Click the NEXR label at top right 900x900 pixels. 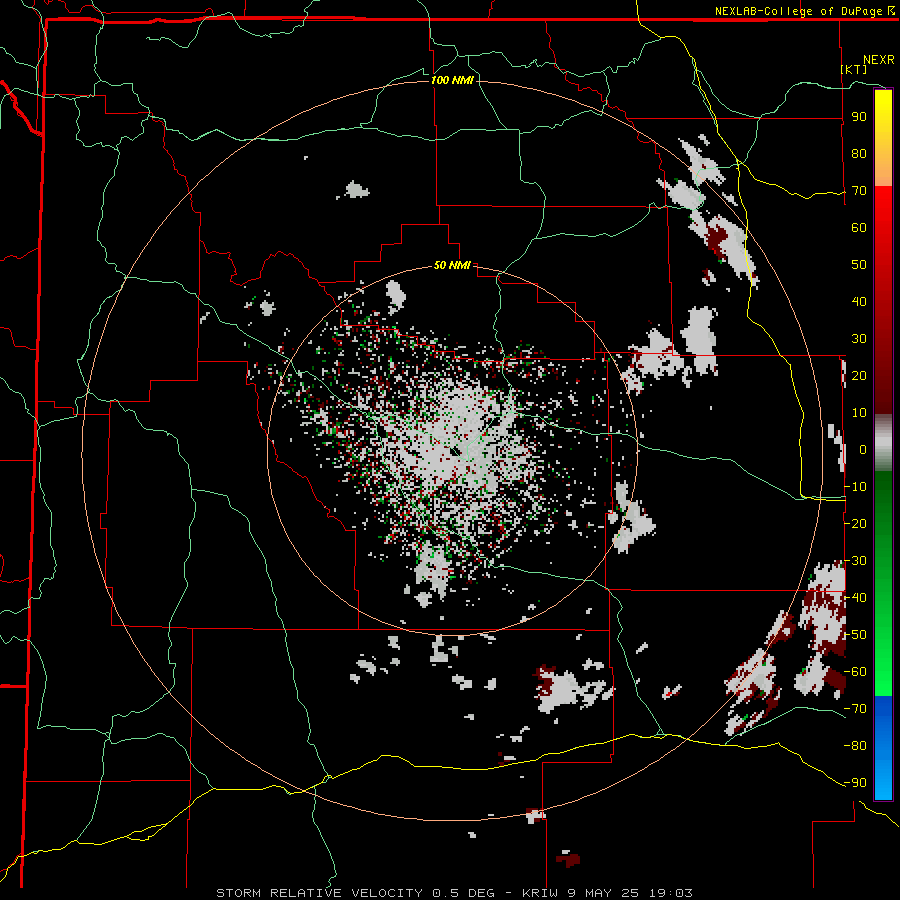coord(879,60)
